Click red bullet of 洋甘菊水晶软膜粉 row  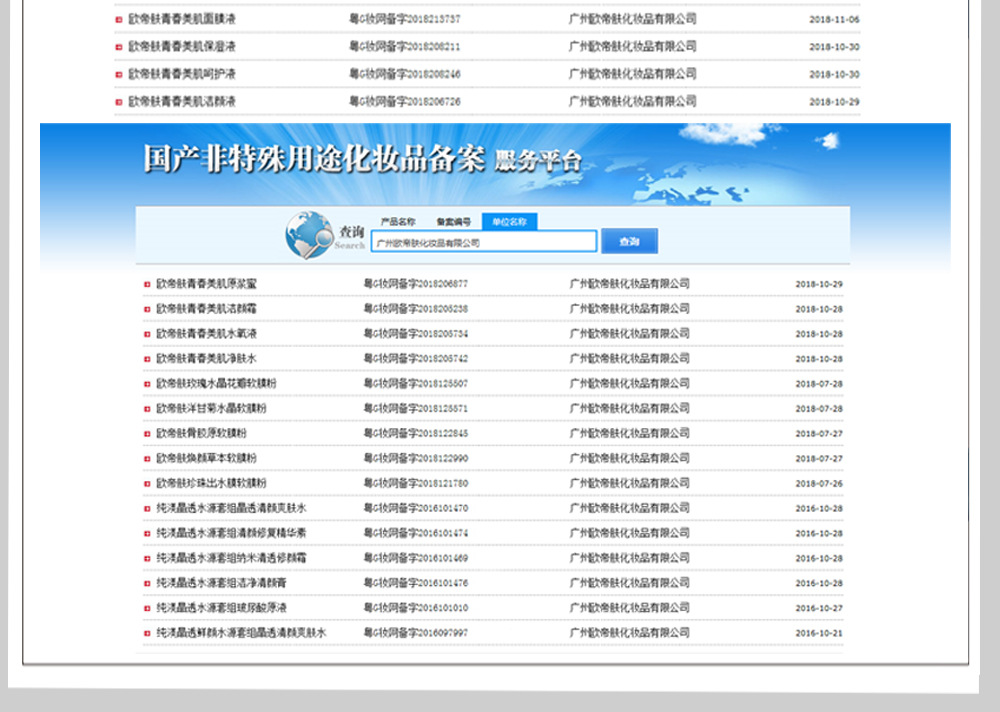(147, 409)
